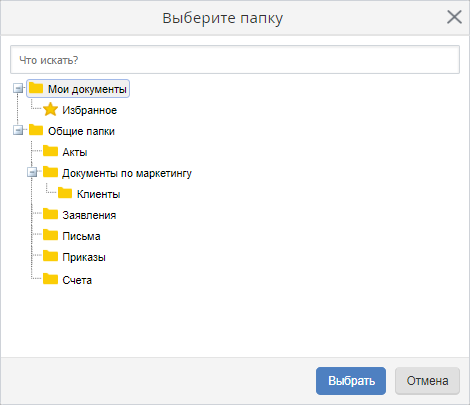Collapse the Общие папки tree node
The image size is (470, 405).
click(18, 130)
